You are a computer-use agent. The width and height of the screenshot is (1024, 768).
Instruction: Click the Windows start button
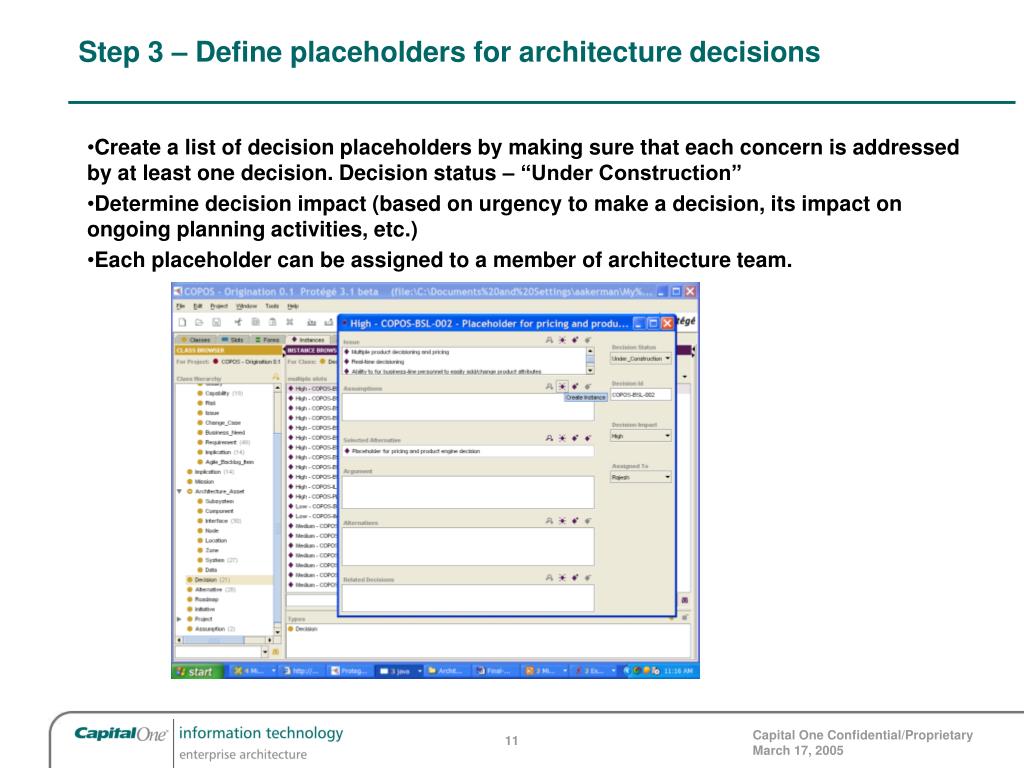[197, 671]
